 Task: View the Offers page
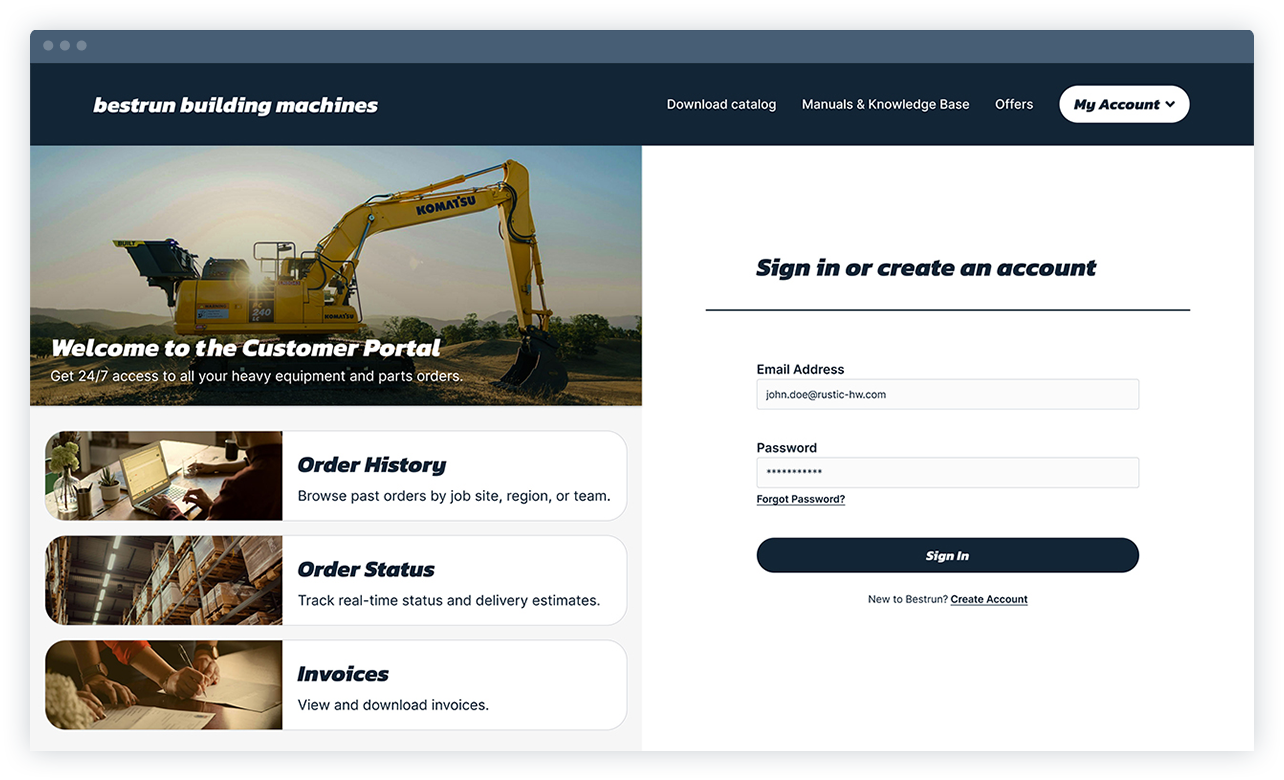1014,104
